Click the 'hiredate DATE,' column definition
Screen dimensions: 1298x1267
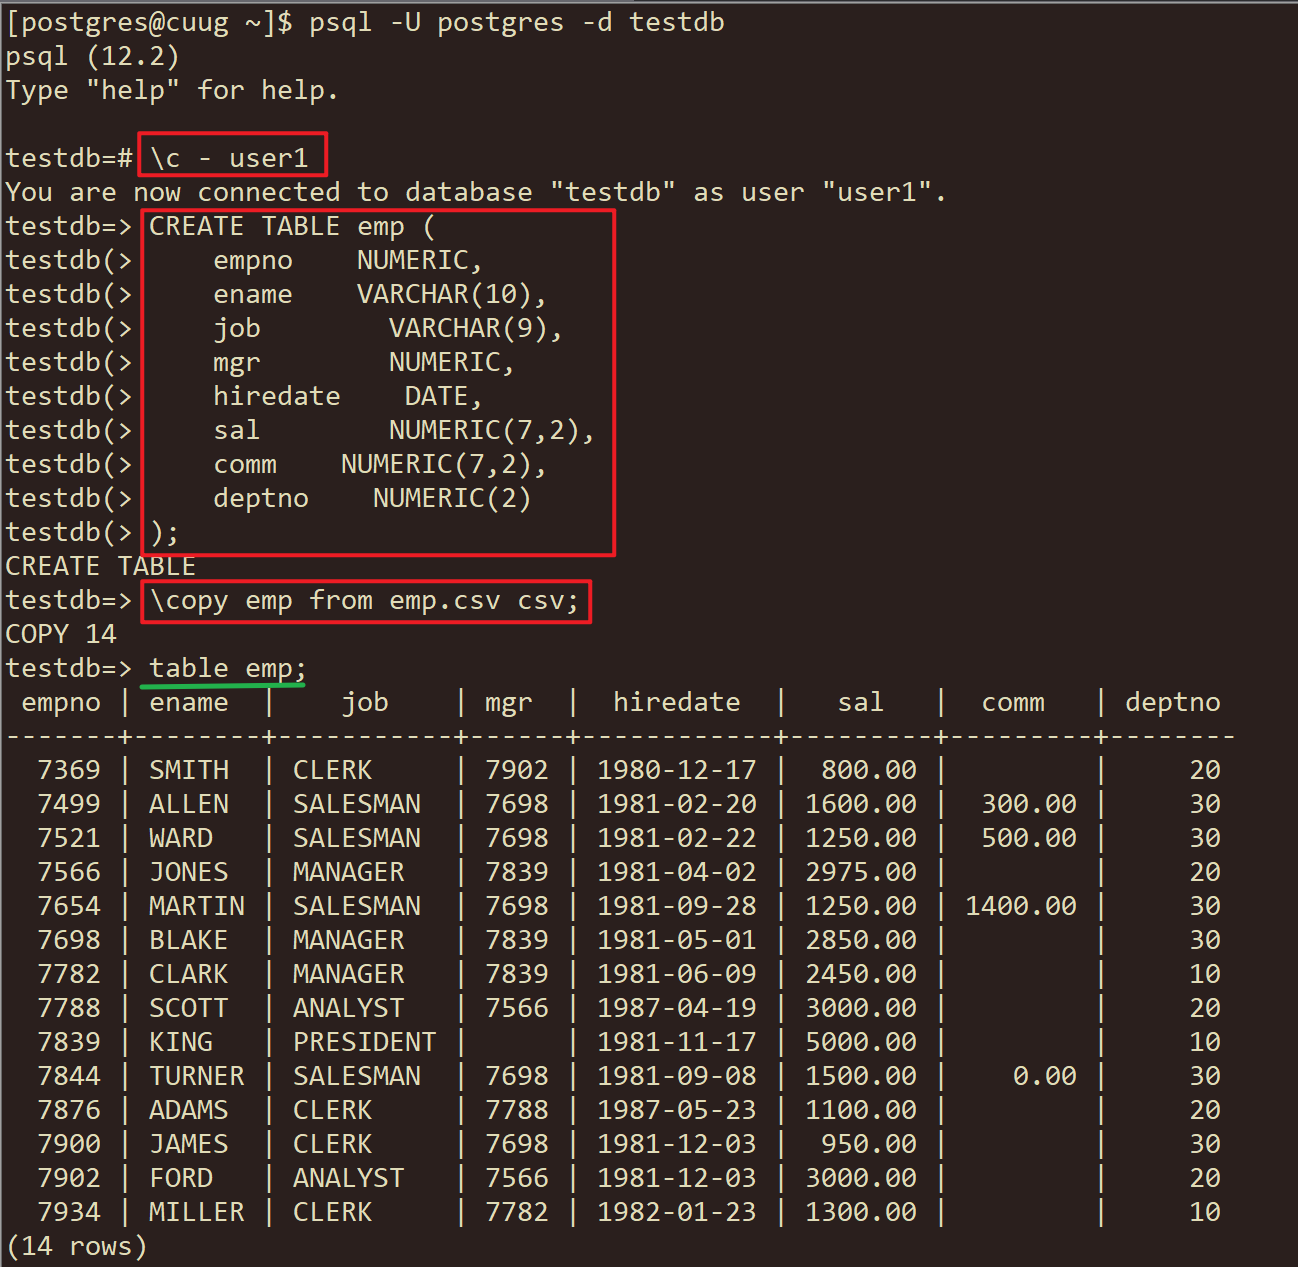pos(348,396)
